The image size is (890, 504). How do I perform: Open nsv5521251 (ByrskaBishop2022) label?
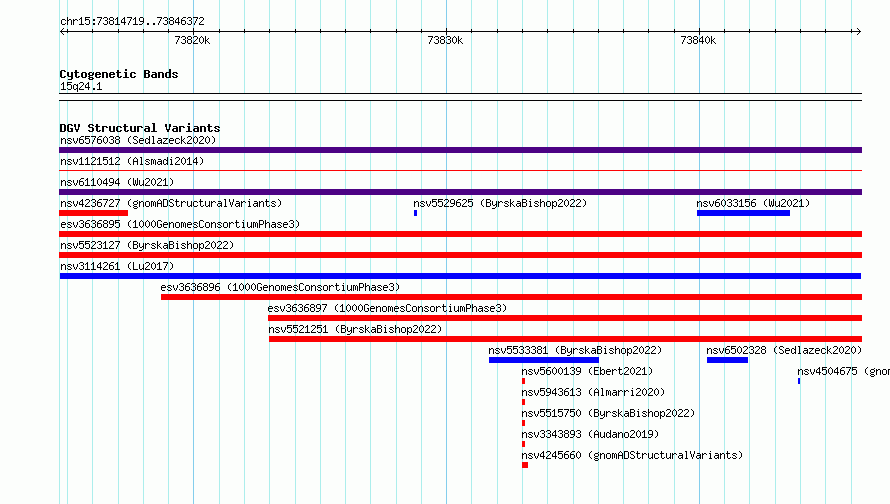coord(355,329)
